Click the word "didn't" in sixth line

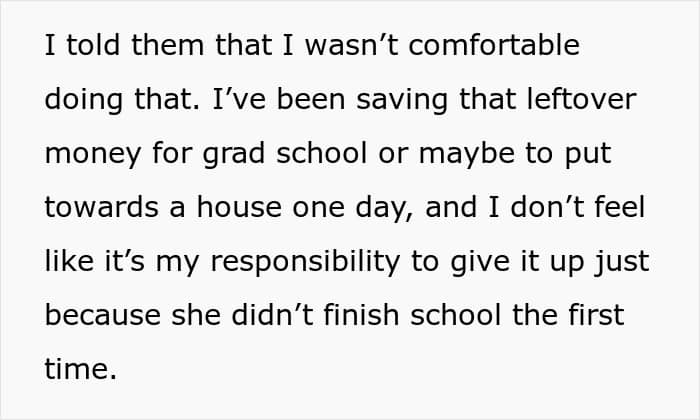[x=272, y=315]
